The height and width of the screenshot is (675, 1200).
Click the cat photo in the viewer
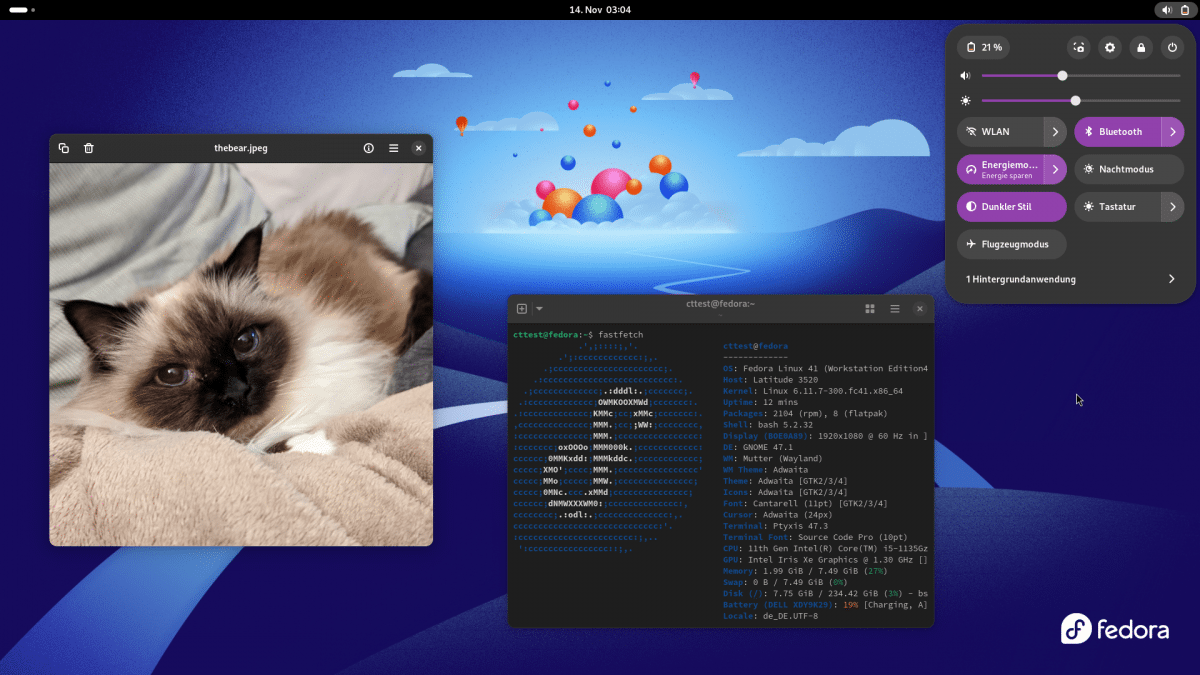point(241,354)
